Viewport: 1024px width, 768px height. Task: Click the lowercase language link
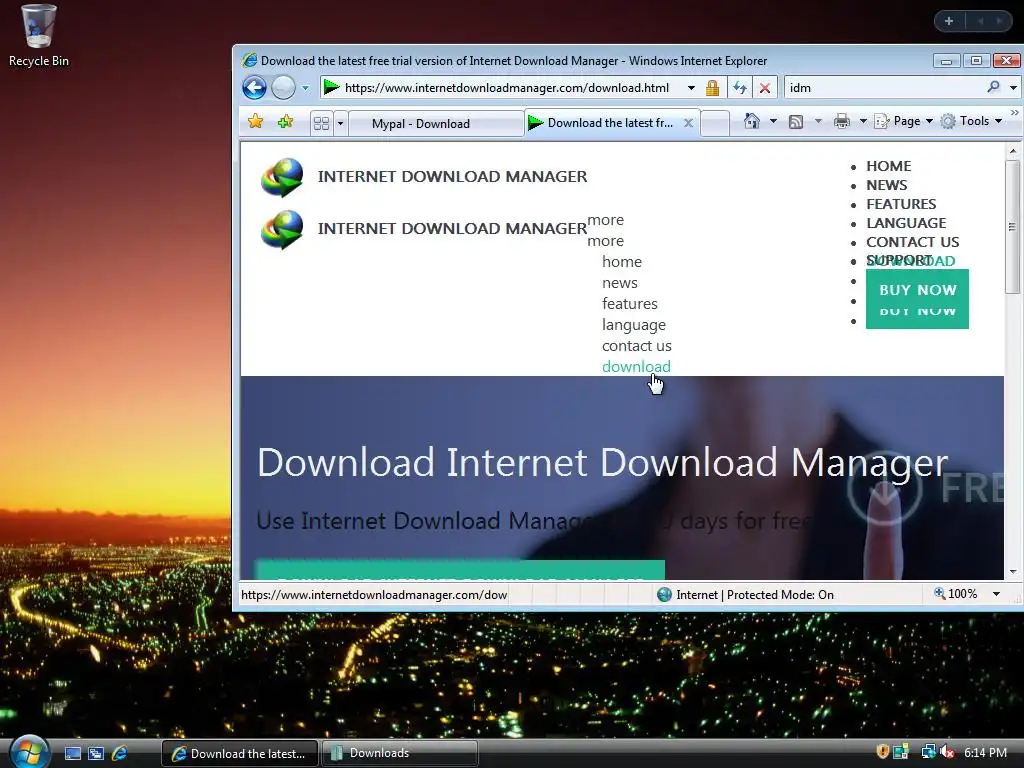(x=633, y=325)
